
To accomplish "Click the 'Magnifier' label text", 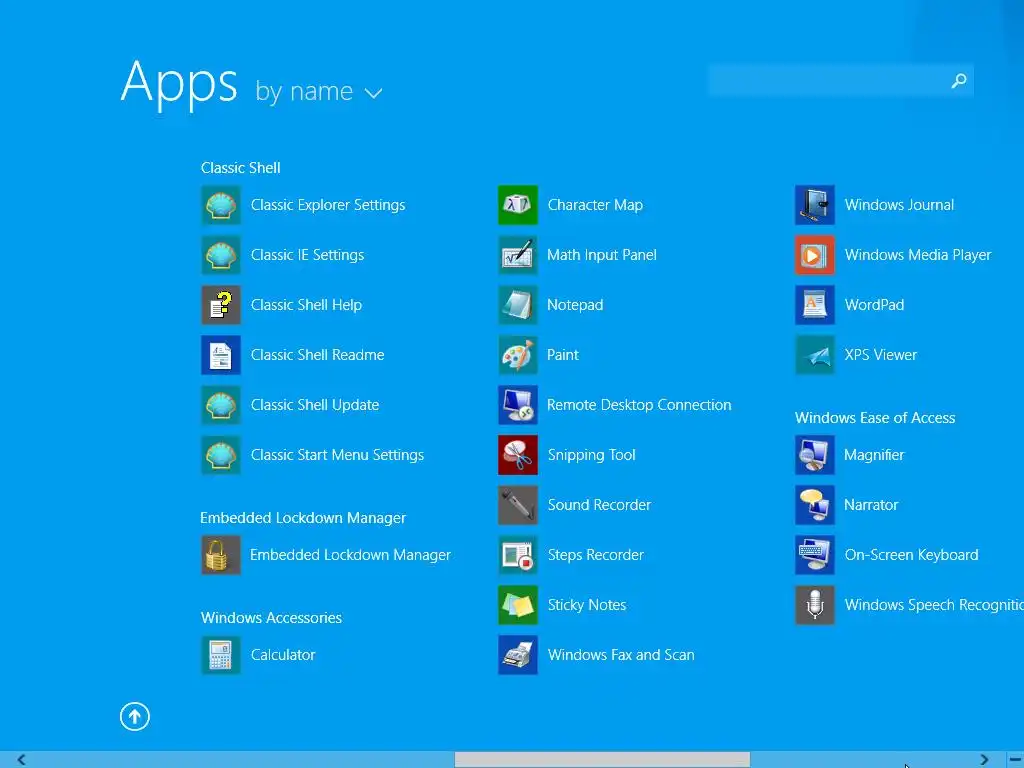I will point(874,455).
